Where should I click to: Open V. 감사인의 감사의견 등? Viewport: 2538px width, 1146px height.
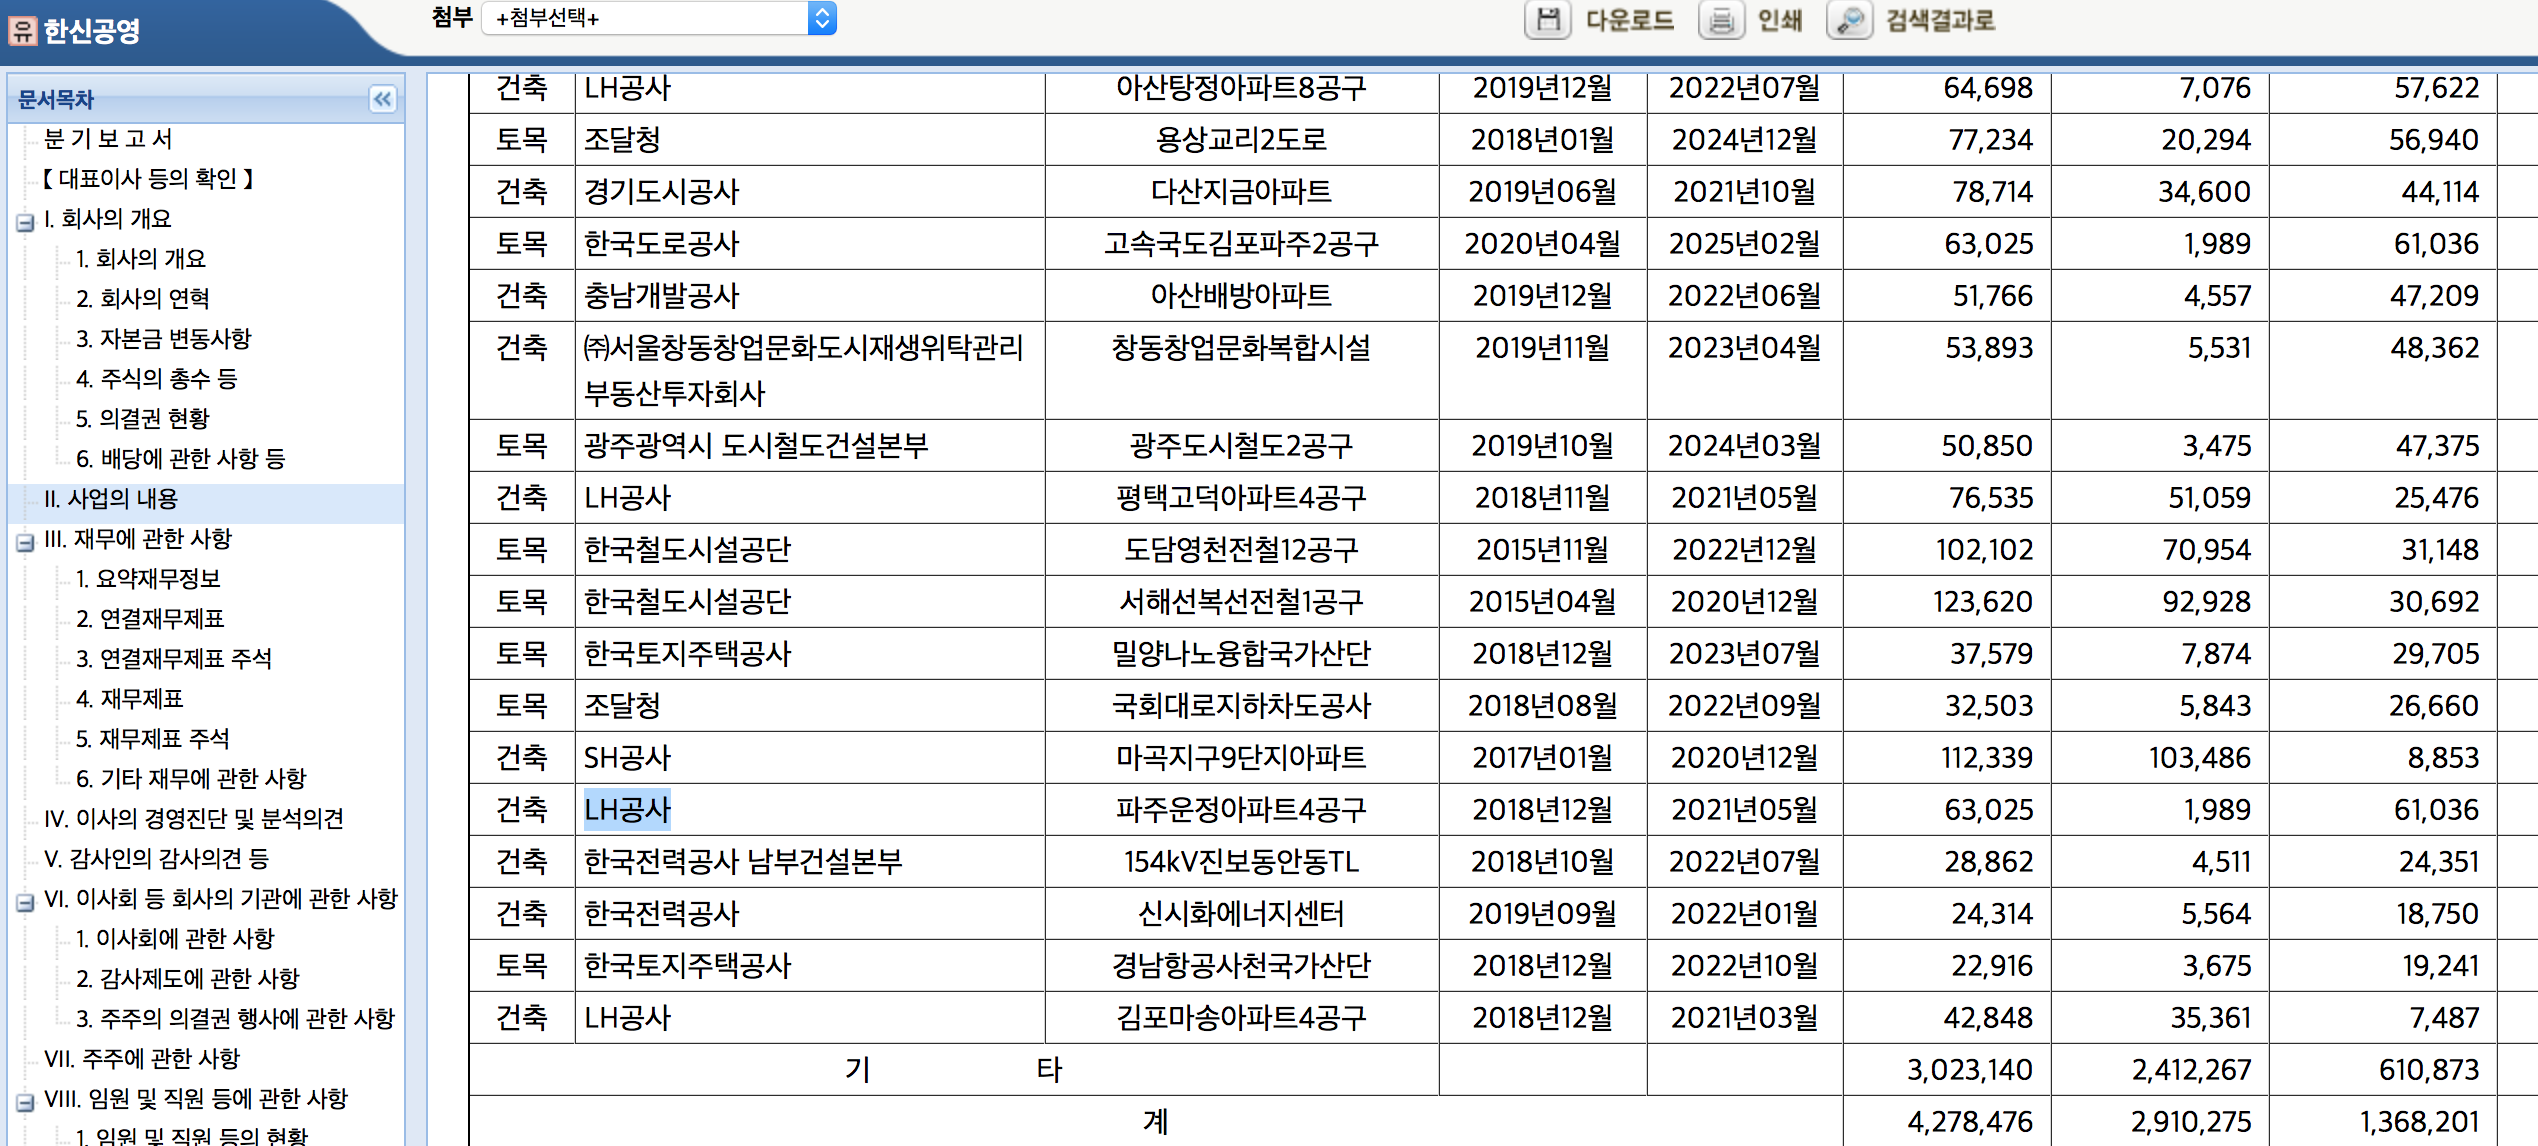point(156,859)
